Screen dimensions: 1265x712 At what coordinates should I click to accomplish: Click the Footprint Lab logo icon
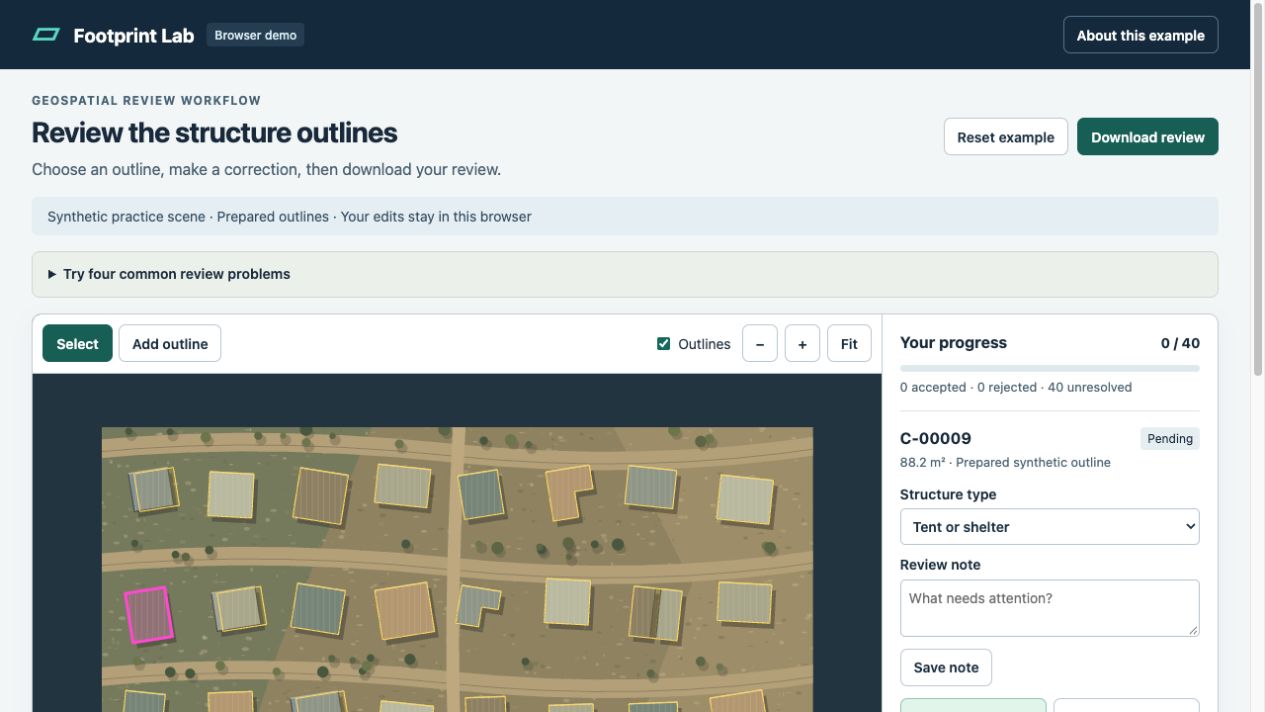(46, 35)
